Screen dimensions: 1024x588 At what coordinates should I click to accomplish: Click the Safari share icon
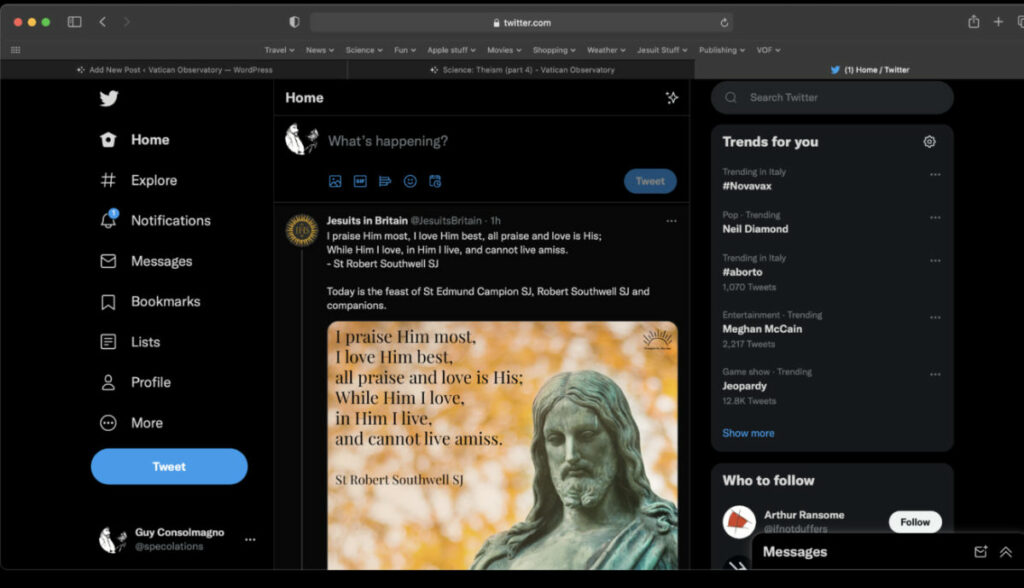click(974, 22)
